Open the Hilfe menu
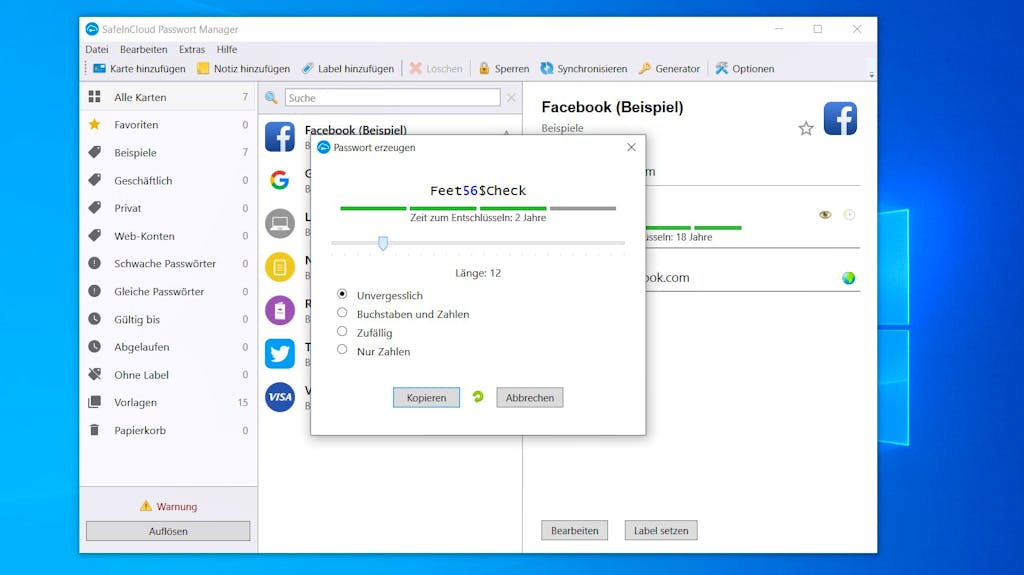Viewport: 1024px width, 575px height. [x=227, y=49]
